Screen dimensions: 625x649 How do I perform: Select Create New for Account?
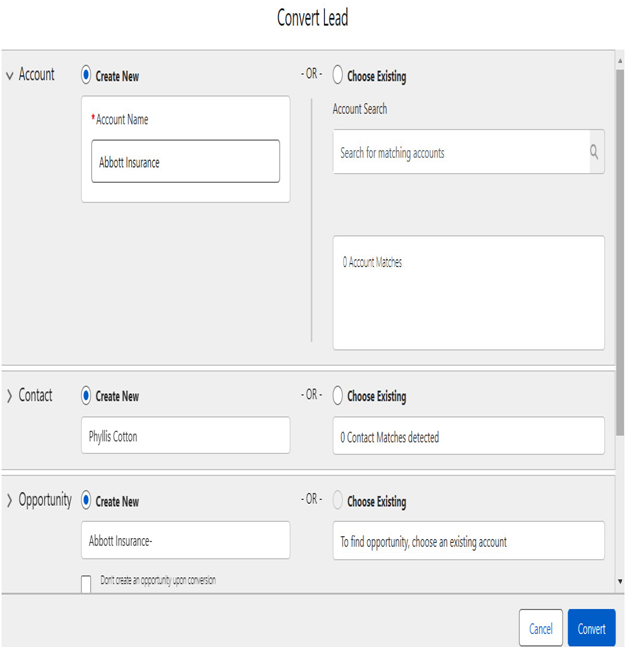86,75
